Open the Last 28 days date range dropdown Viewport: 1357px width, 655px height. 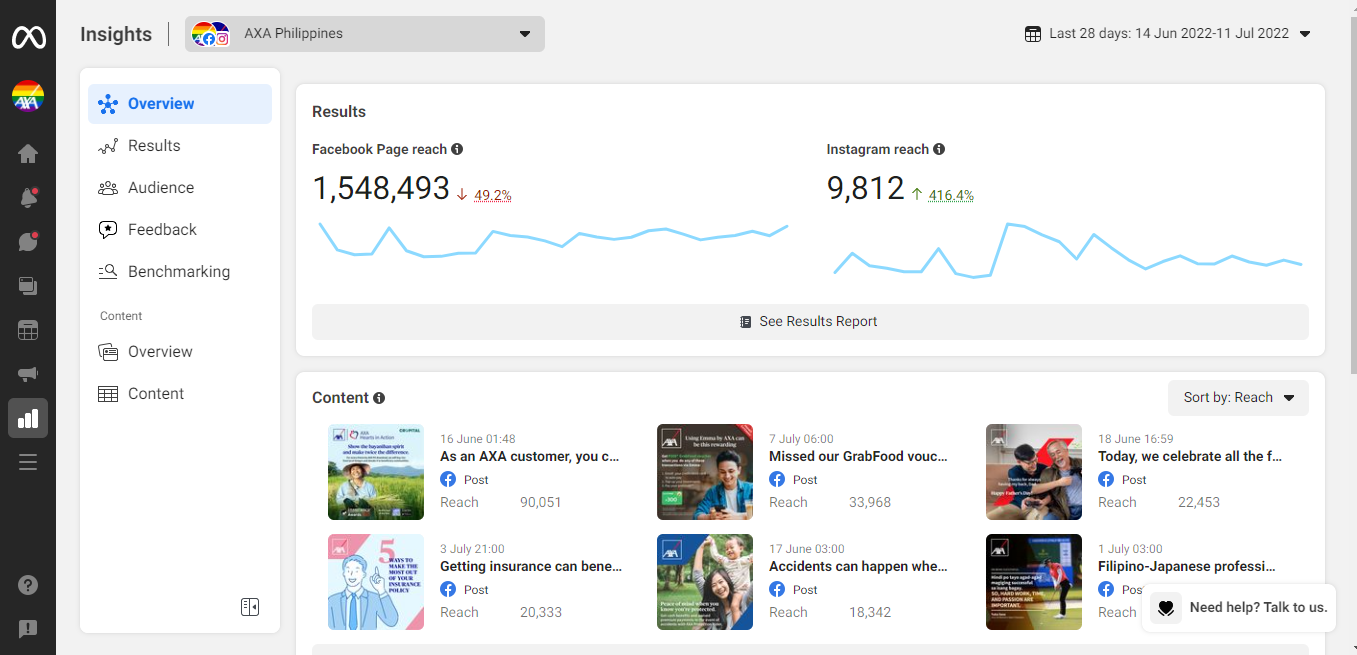[x=1168, y=34]
